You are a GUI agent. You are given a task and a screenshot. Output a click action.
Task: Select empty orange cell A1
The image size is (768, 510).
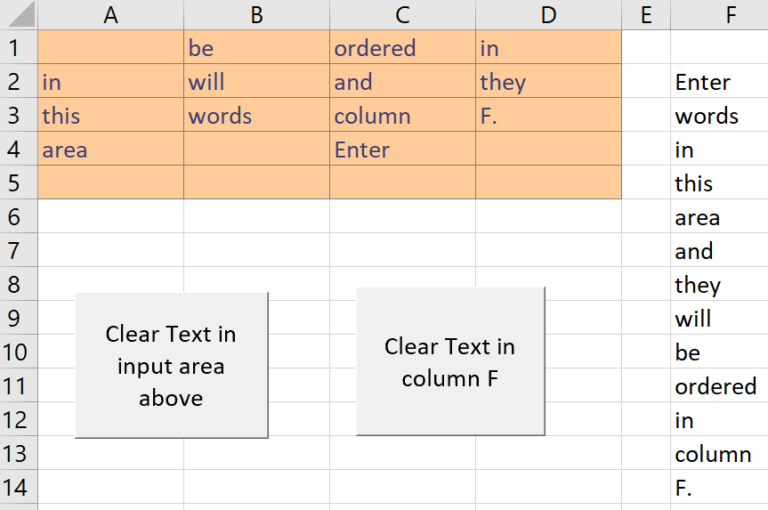[111, 47]
